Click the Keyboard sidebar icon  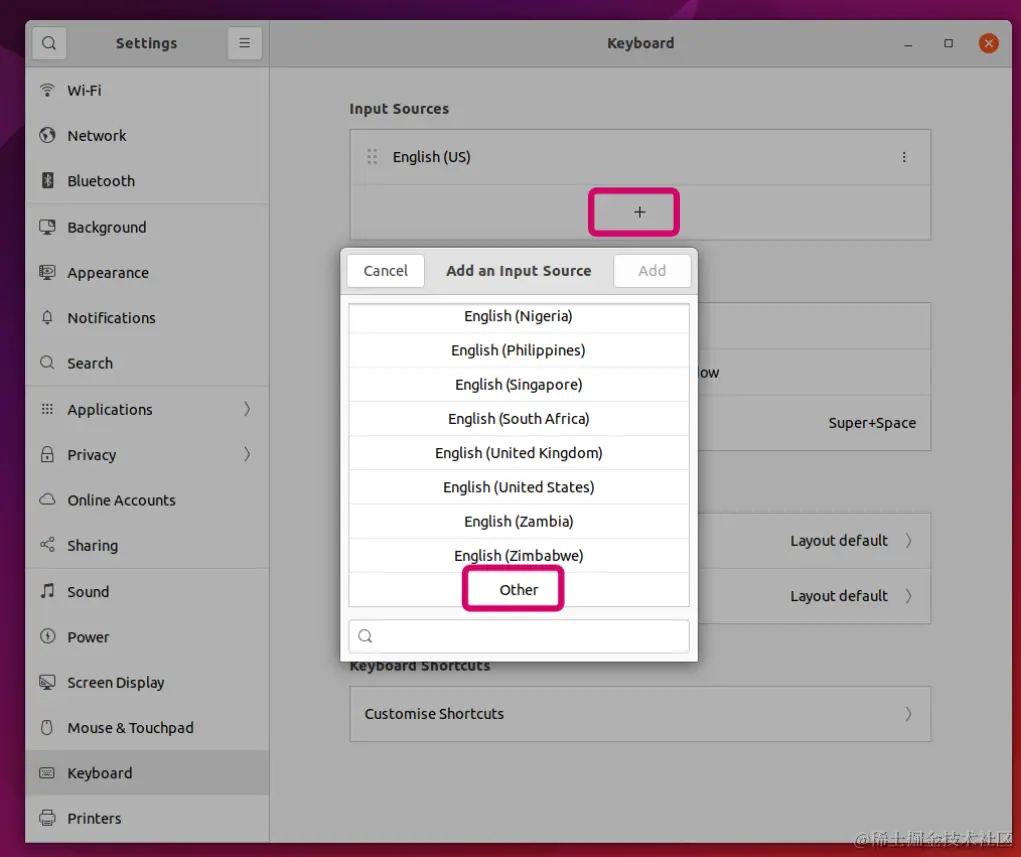point(47,772)
